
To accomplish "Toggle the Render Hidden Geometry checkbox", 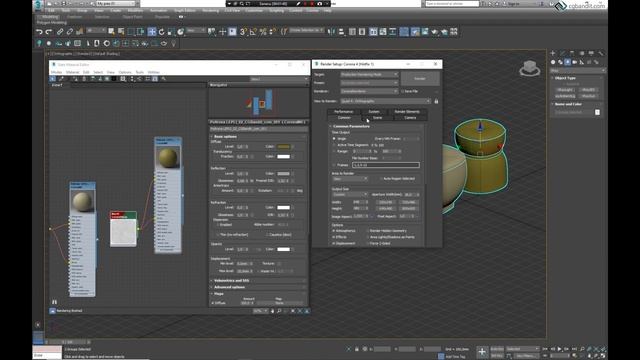I will click(x=367, y=231).
